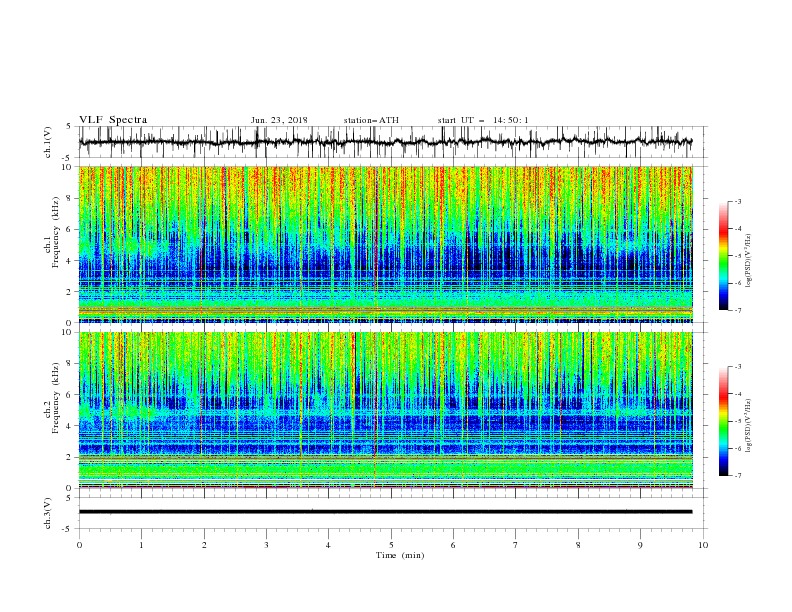792x612 pixels.
Task: Click the time axis tick label "9"
Action: tap(640, 545)
